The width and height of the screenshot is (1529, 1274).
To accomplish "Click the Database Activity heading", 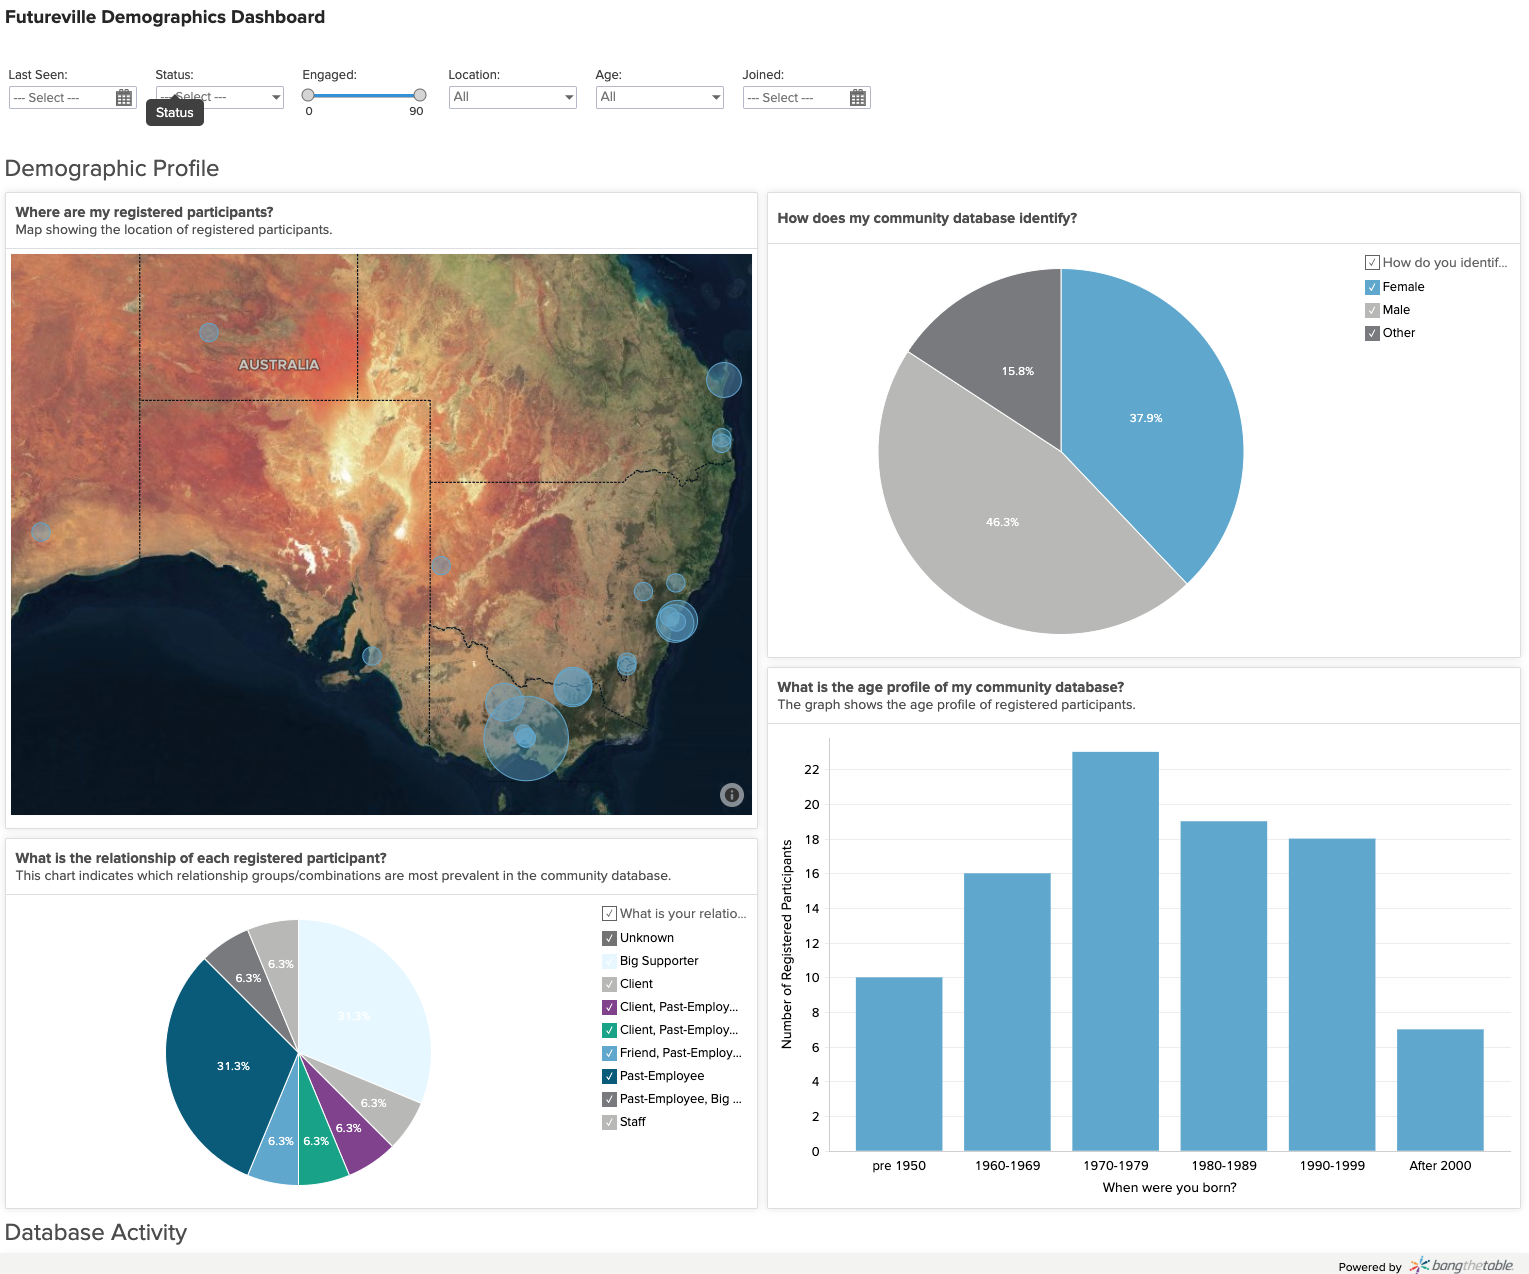I will pyautogui.click(x=96, y=1232).
